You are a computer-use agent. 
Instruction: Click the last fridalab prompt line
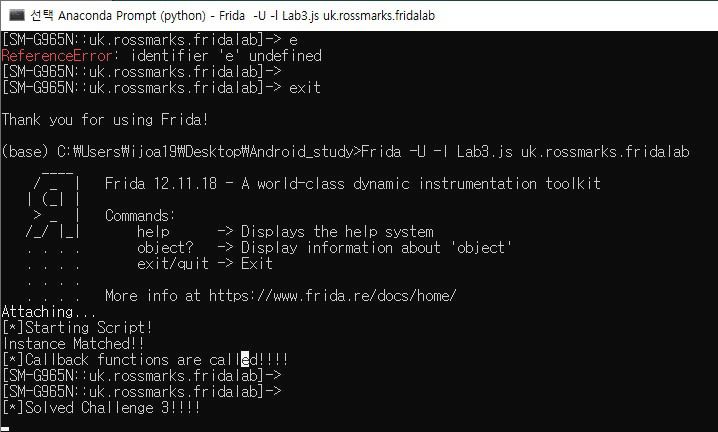(x=141, y=392)
